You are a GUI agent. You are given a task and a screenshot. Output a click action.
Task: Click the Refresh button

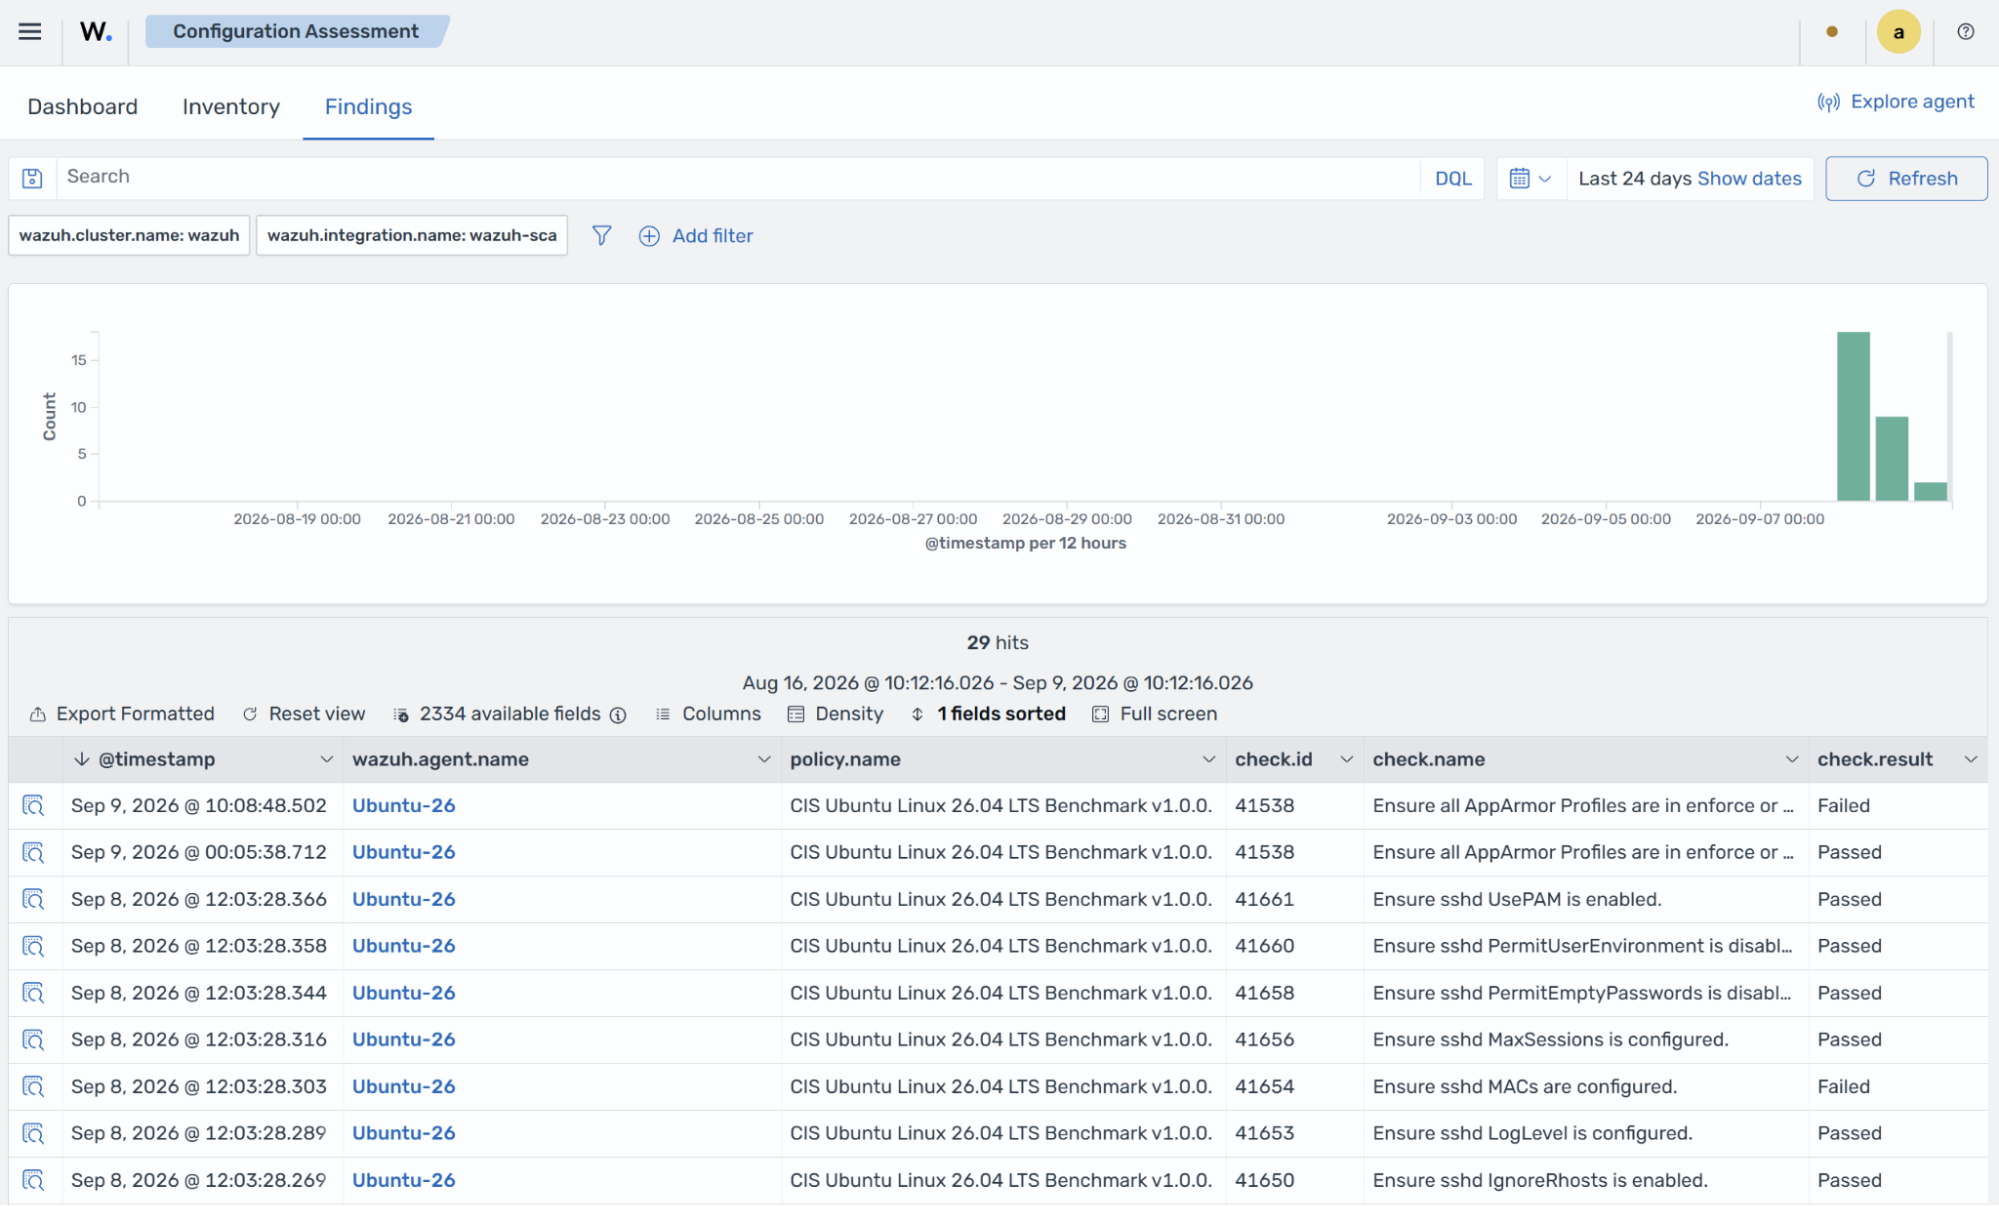[1906, 178]
